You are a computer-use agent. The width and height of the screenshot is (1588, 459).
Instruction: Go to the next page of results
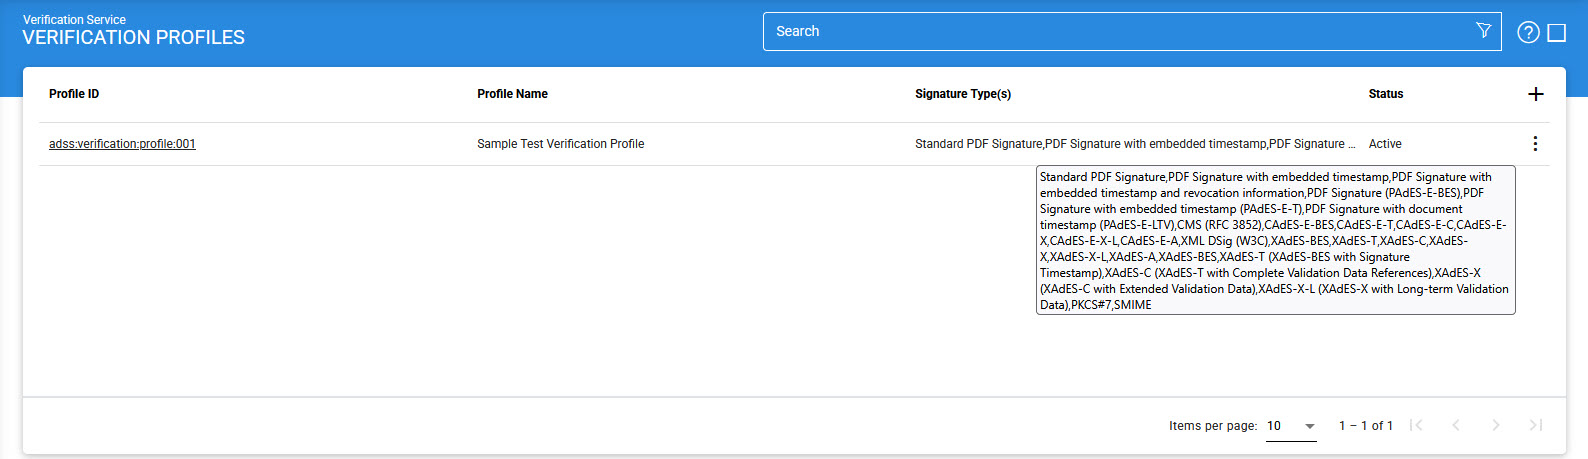(x=1496, y=425)
